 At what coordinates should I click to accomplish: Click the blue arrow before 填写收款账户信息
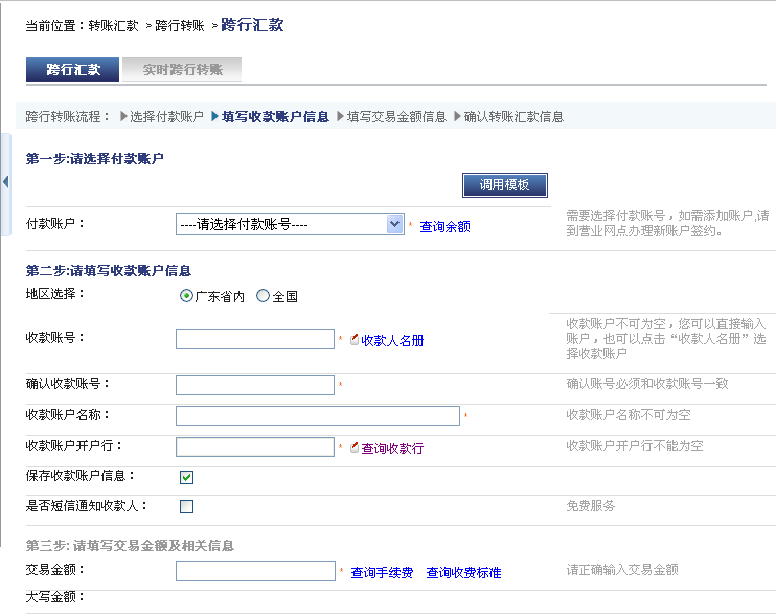pyautogui.click(x=215, y=116)
